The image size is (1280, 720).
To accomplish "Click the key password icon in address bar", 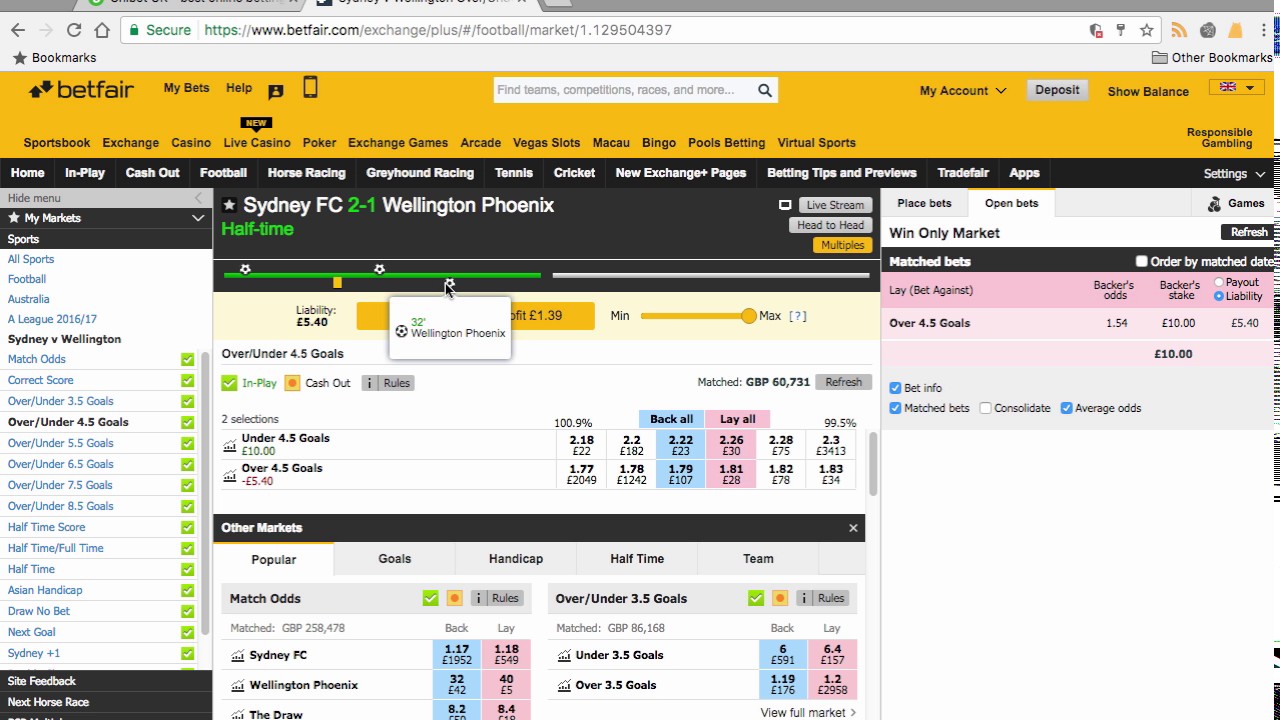I will click(1121, 30).
